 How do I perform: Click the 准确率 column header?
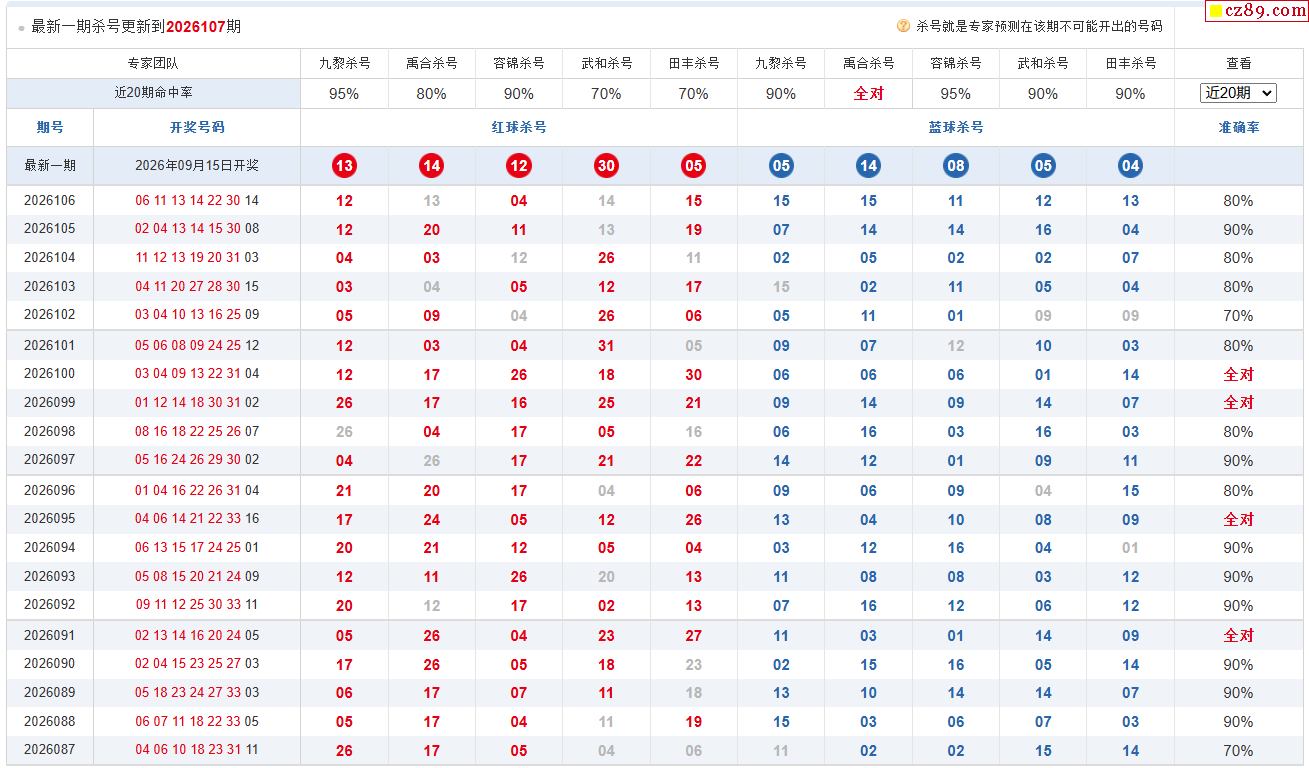coord(1238,127)
